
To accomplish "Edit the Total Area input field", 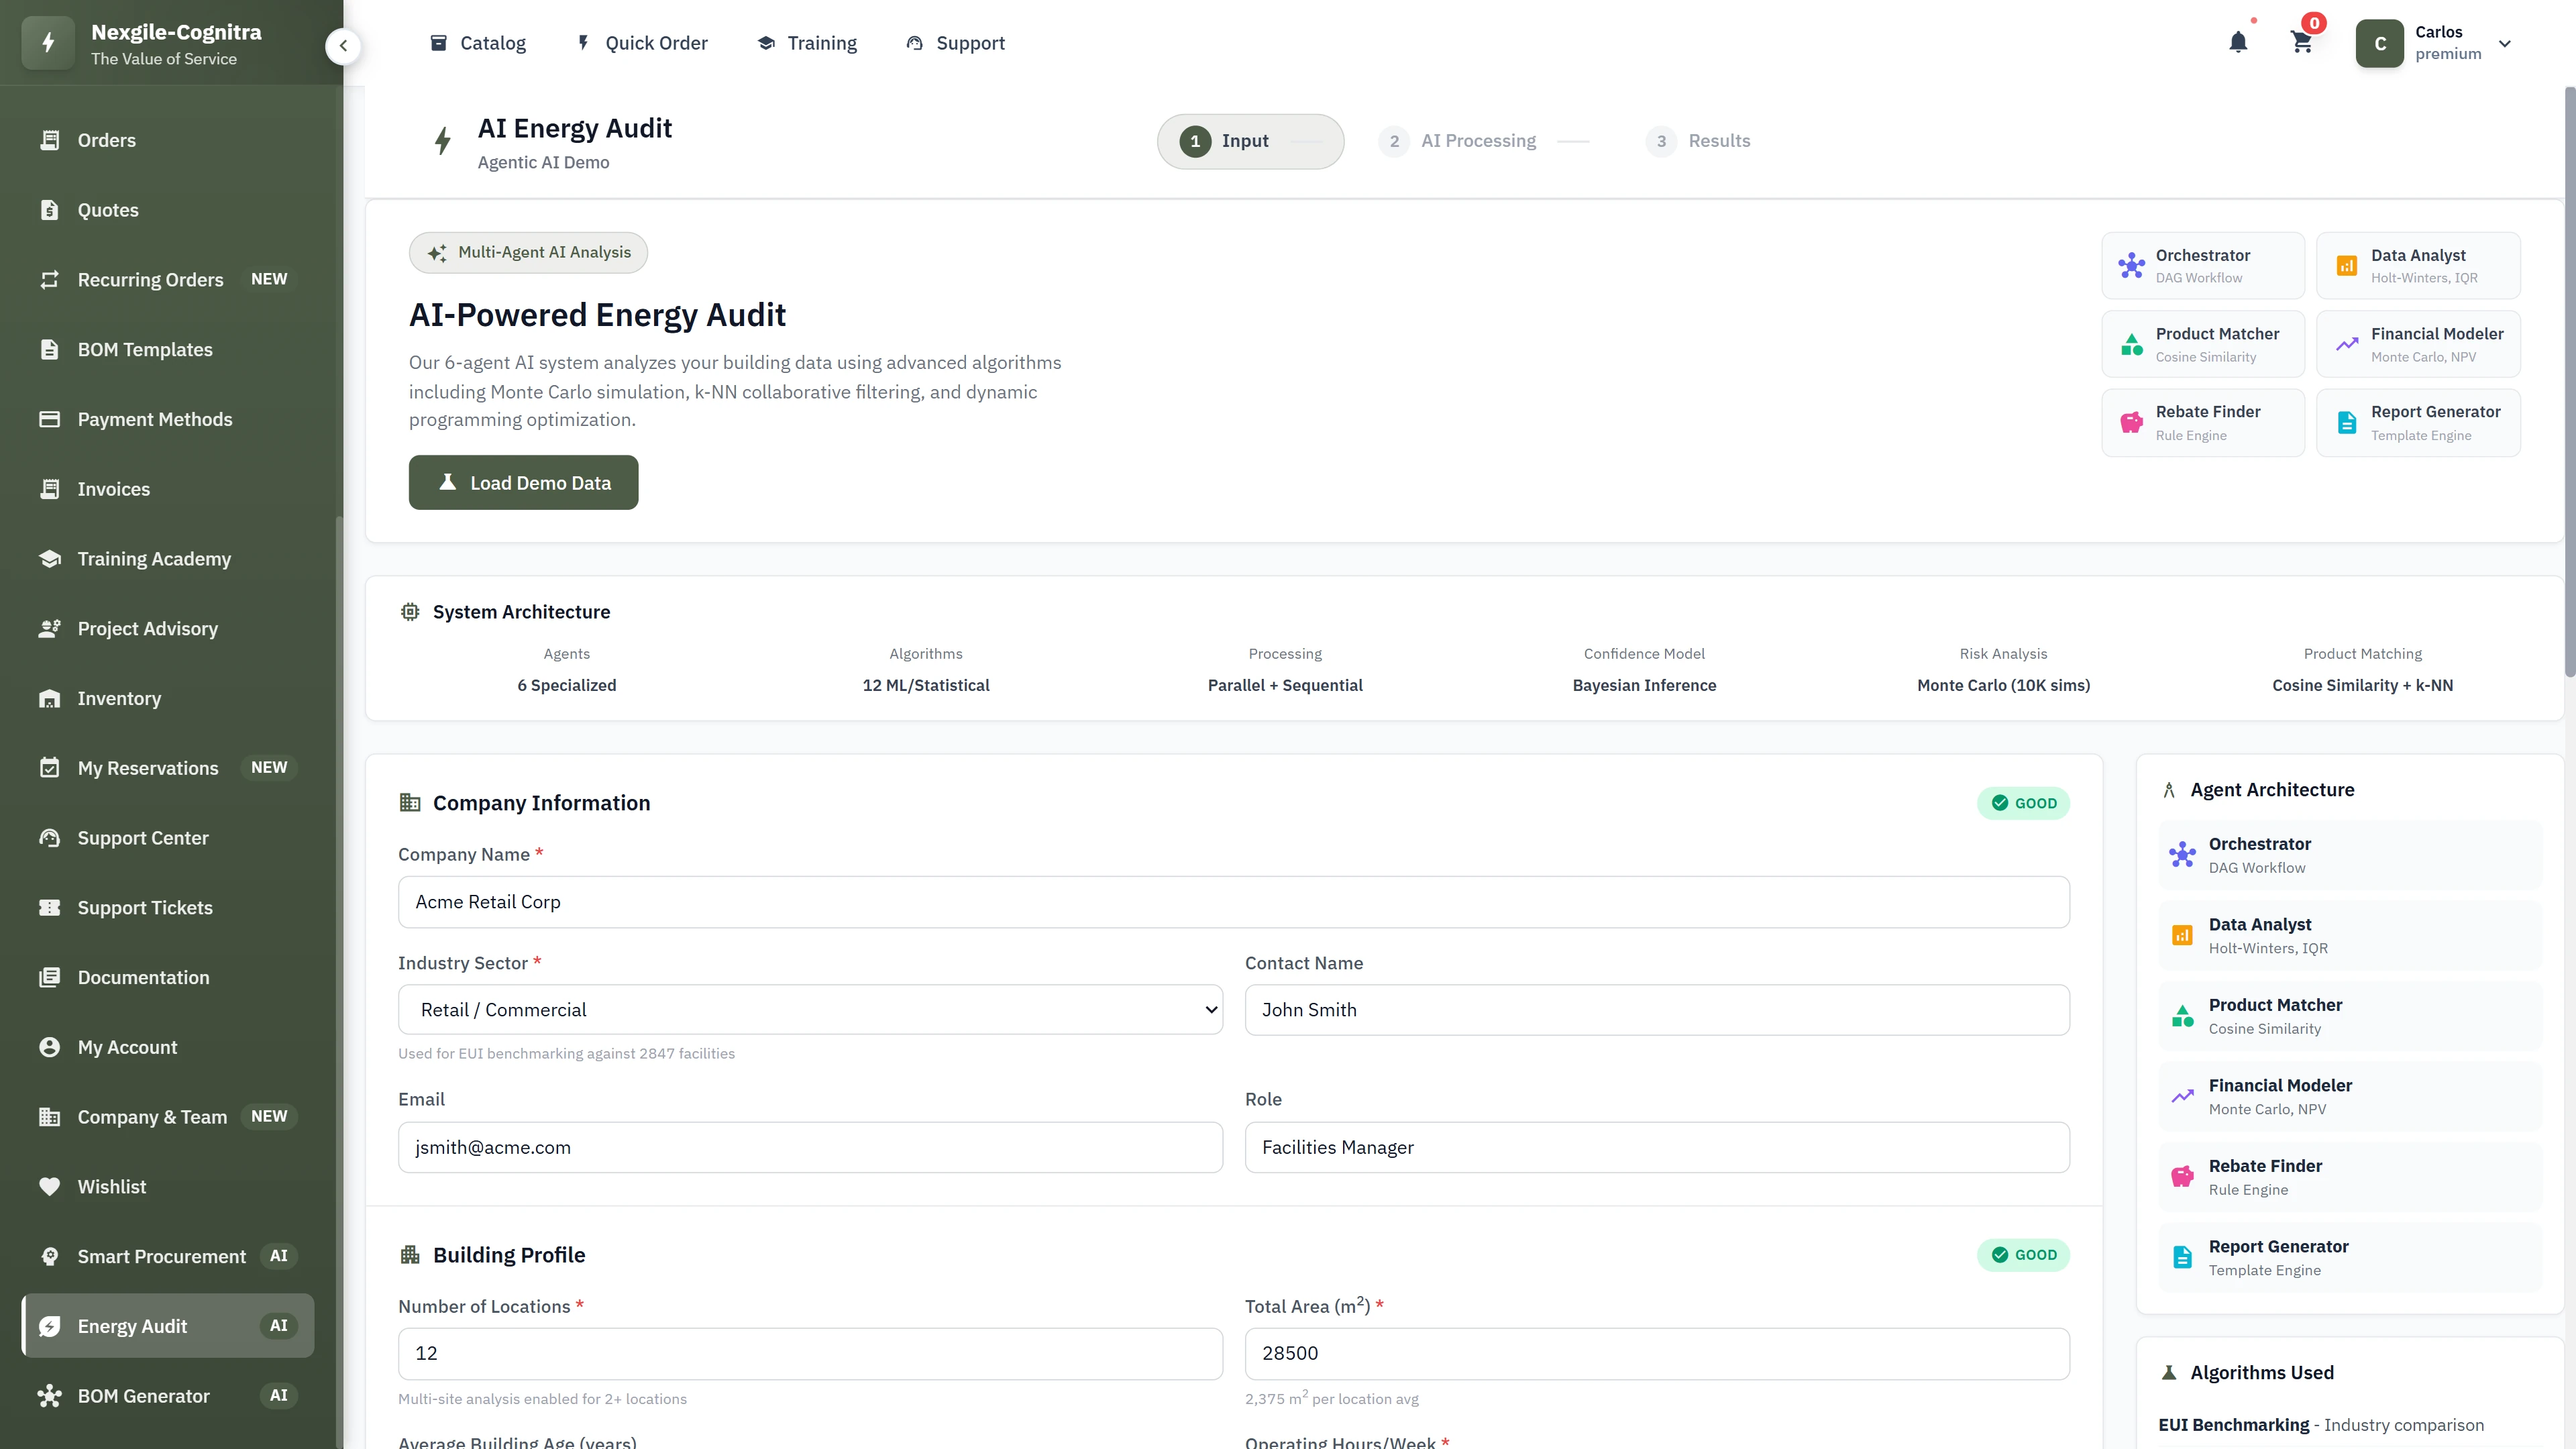I will tap(1656, 1354).
